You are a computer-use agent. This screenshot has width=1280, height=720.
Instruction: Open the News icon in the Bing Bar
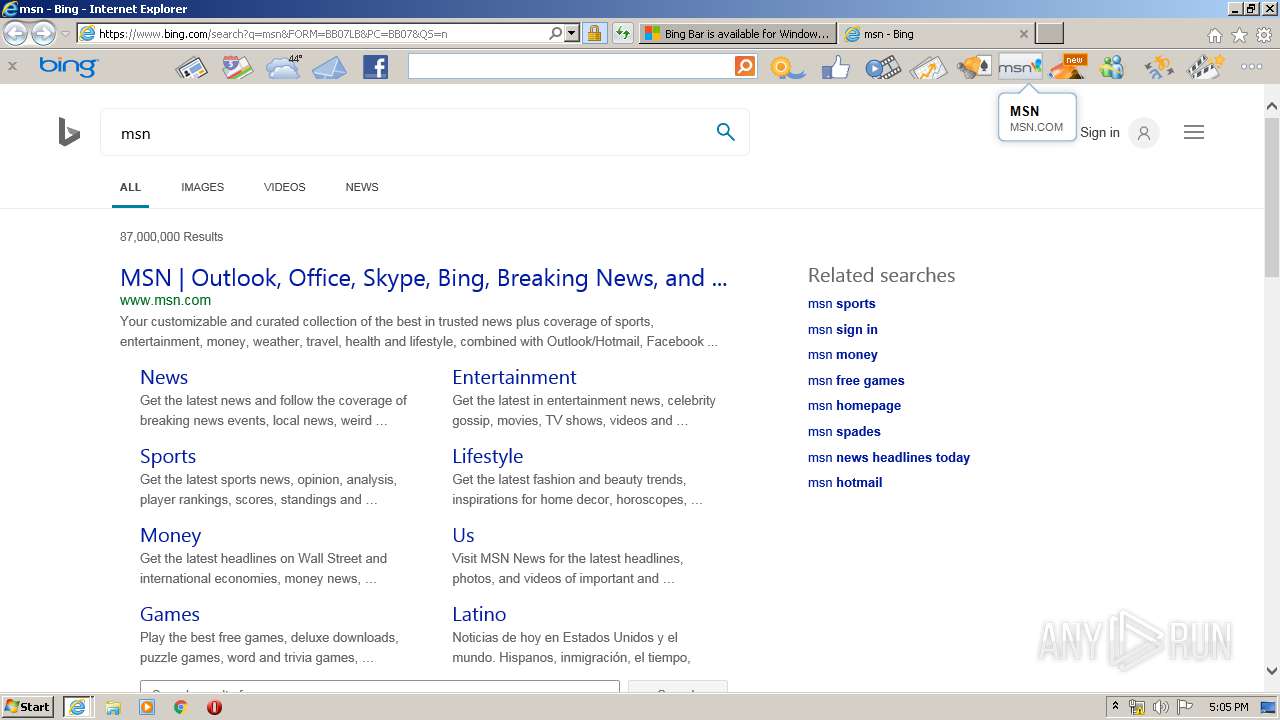tap(191, 68)
